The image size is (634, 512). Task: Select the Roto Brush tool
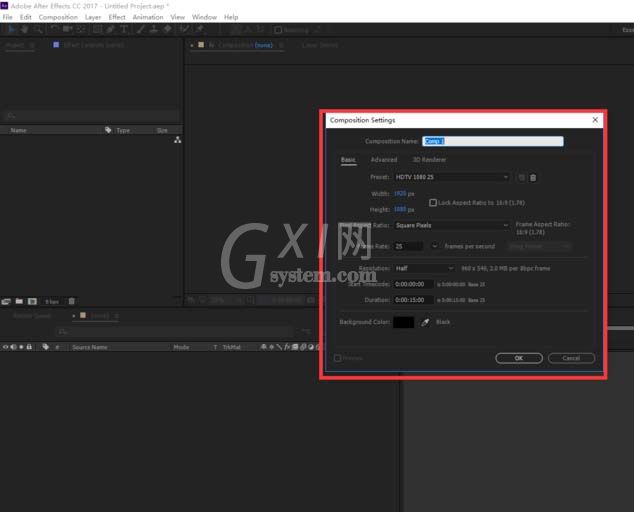pos(184,29)
